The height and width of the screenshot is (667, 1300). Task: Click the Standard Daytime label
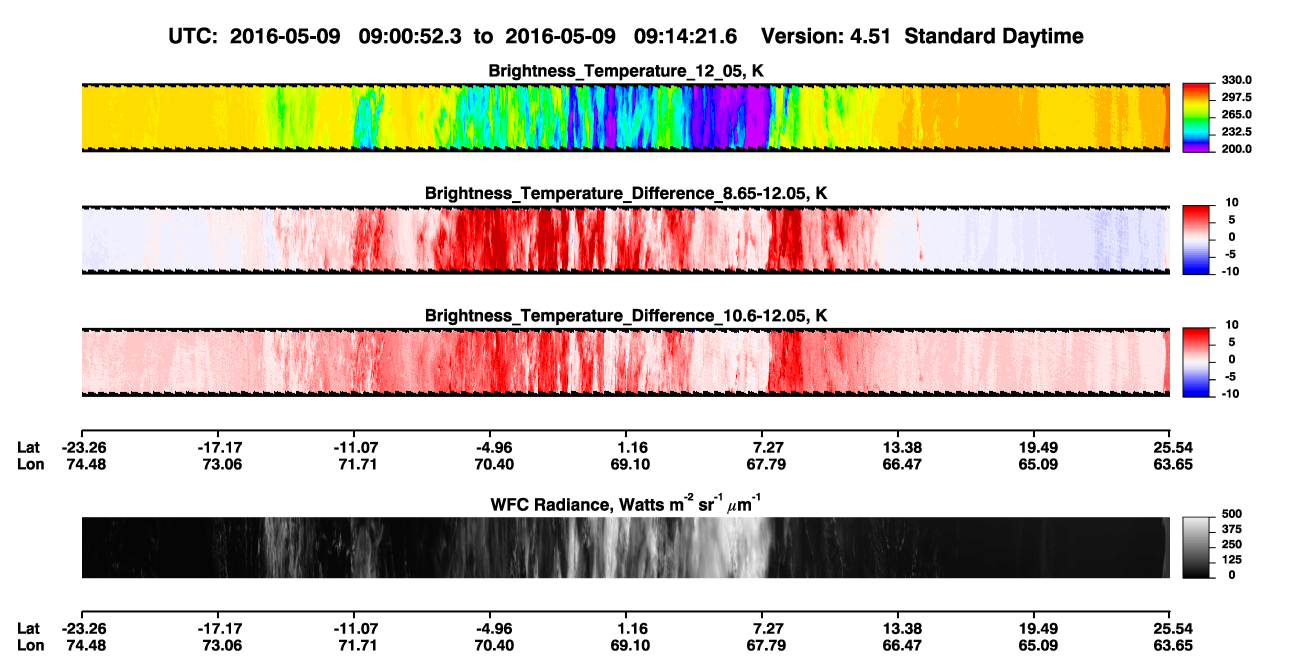click(994, 36)
